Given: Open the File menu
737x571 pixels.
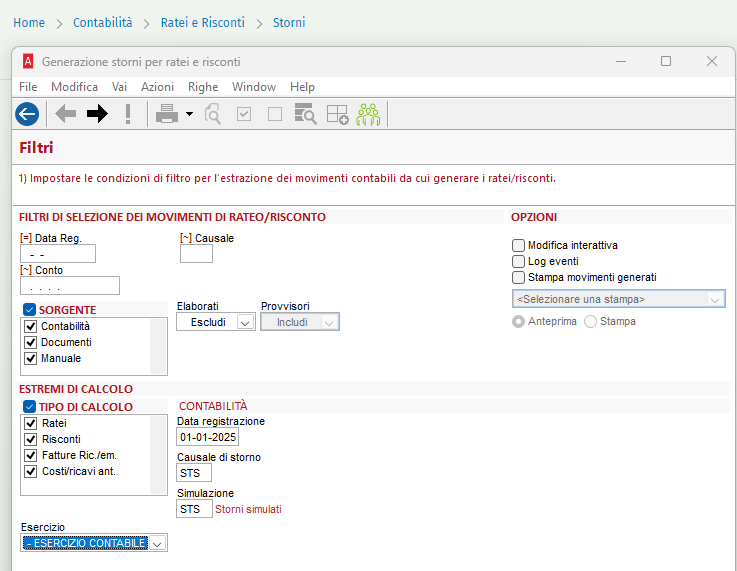Looking at the screenshot, I should coord(28,87).
